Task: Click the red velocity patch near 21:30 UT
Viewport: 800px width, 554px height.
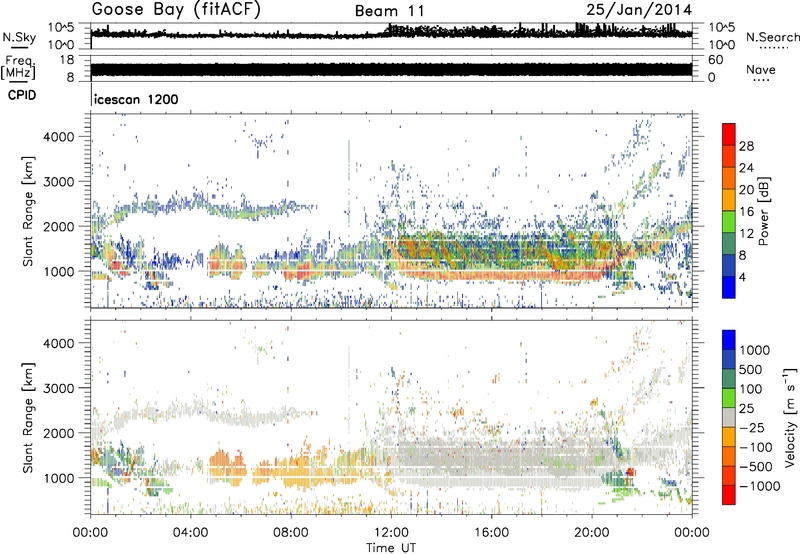Action: (630, 472)
